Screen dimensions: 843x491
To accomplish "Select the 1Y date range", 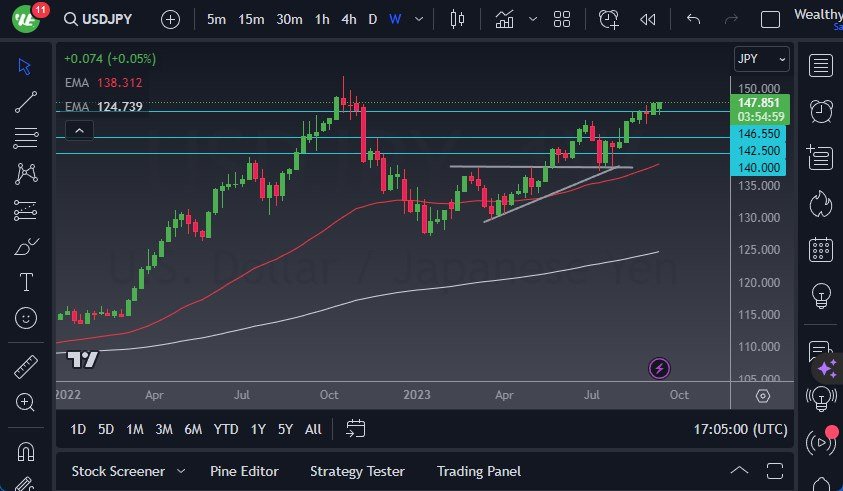I will (x=258, y=429).
